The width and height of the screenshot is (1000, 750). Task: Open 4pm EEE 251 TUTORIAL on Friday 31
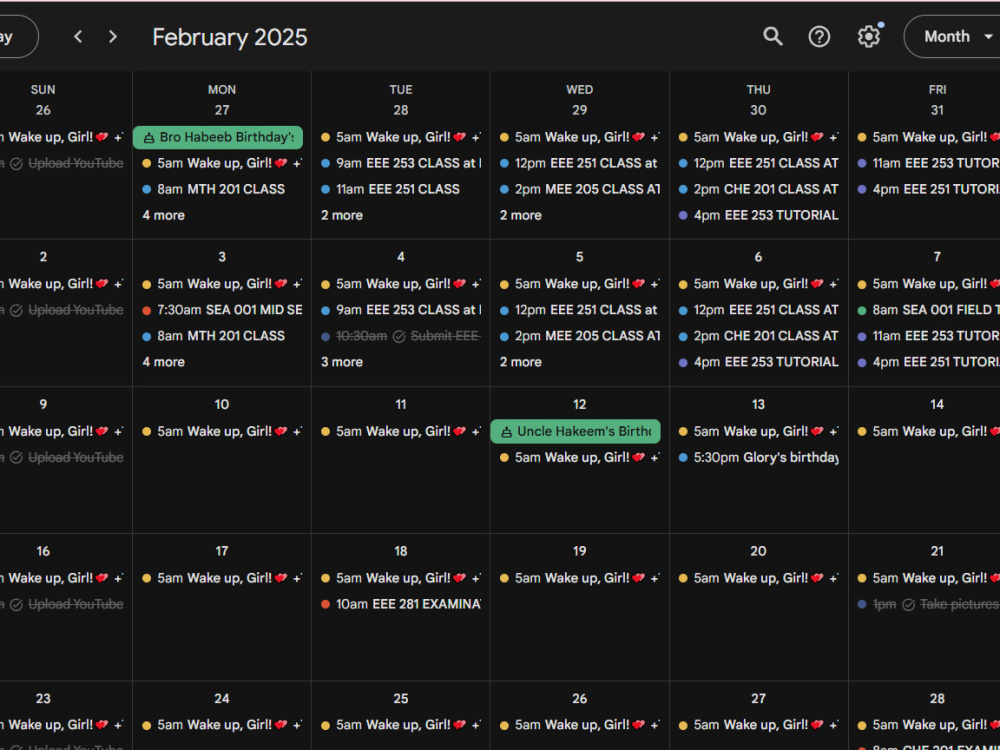(x=927, y=189)
